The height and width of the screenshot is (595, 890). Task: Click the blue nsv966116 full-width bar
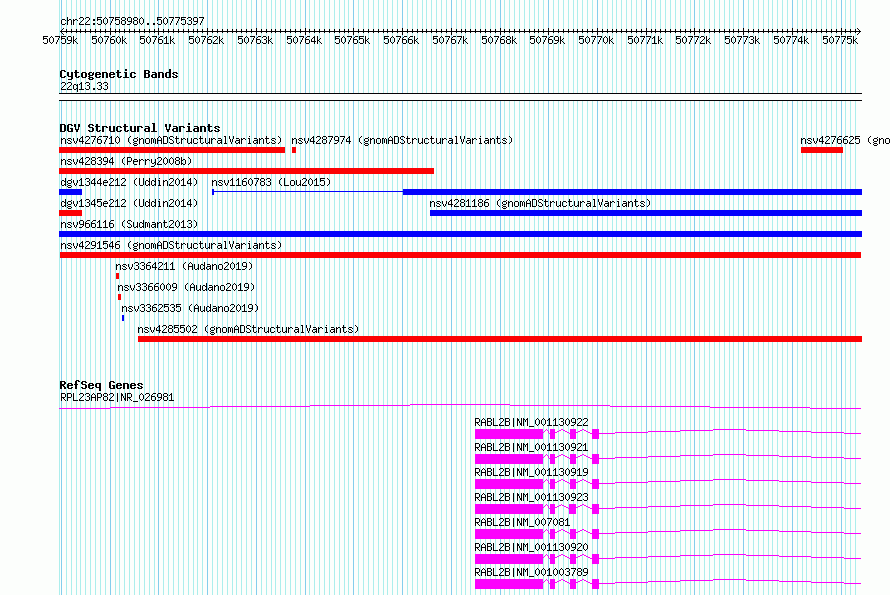(460, 234)
